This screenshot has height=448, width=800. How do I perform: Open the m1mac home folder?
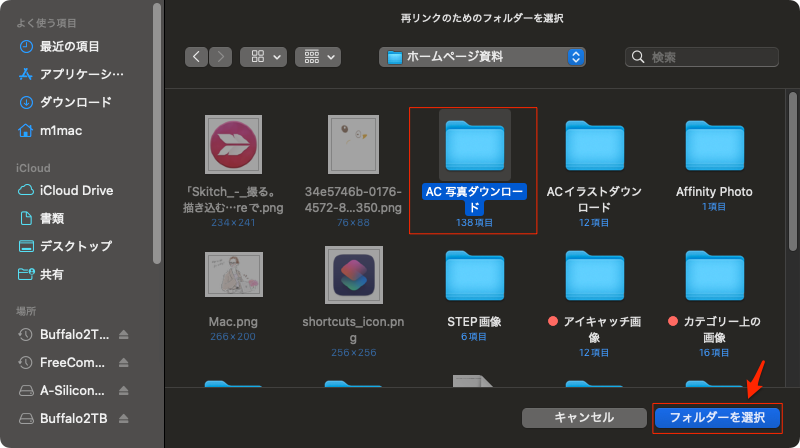pyautogui.click(x=63, y=130)
